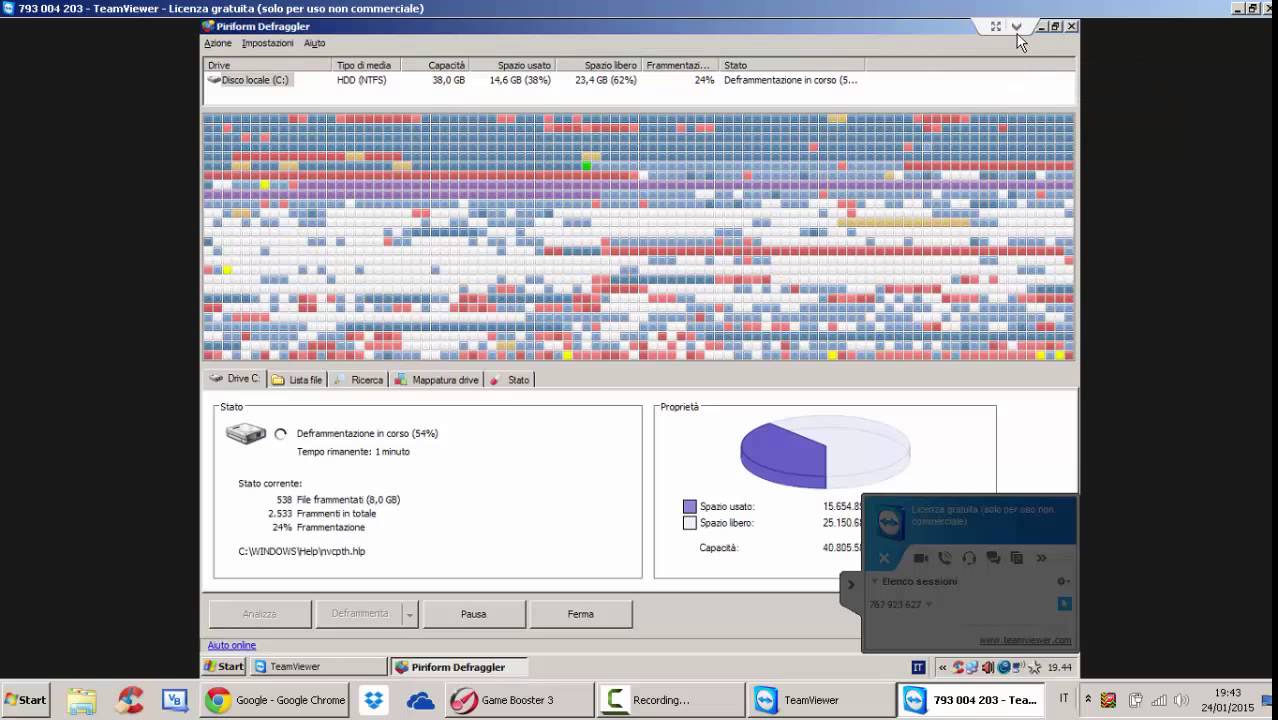Select TeamViewer in remote taskbar
The image size is (1278, 720).
tap(318, 667)
